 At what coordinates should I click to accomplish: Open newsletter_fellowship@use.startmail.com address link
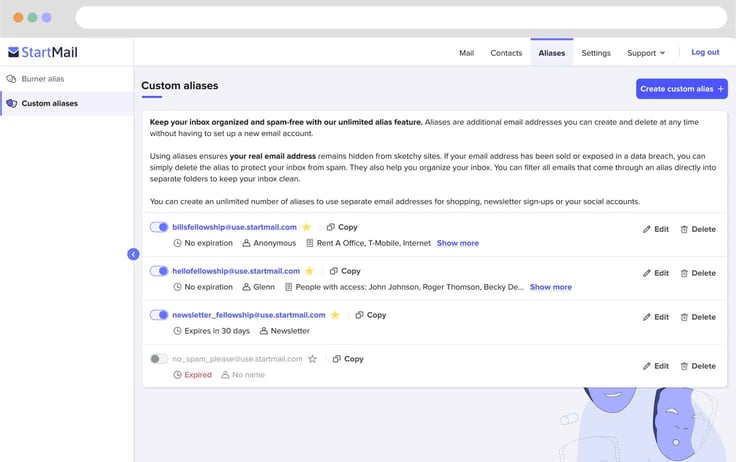pyautogui.click(x=248, y=315)
